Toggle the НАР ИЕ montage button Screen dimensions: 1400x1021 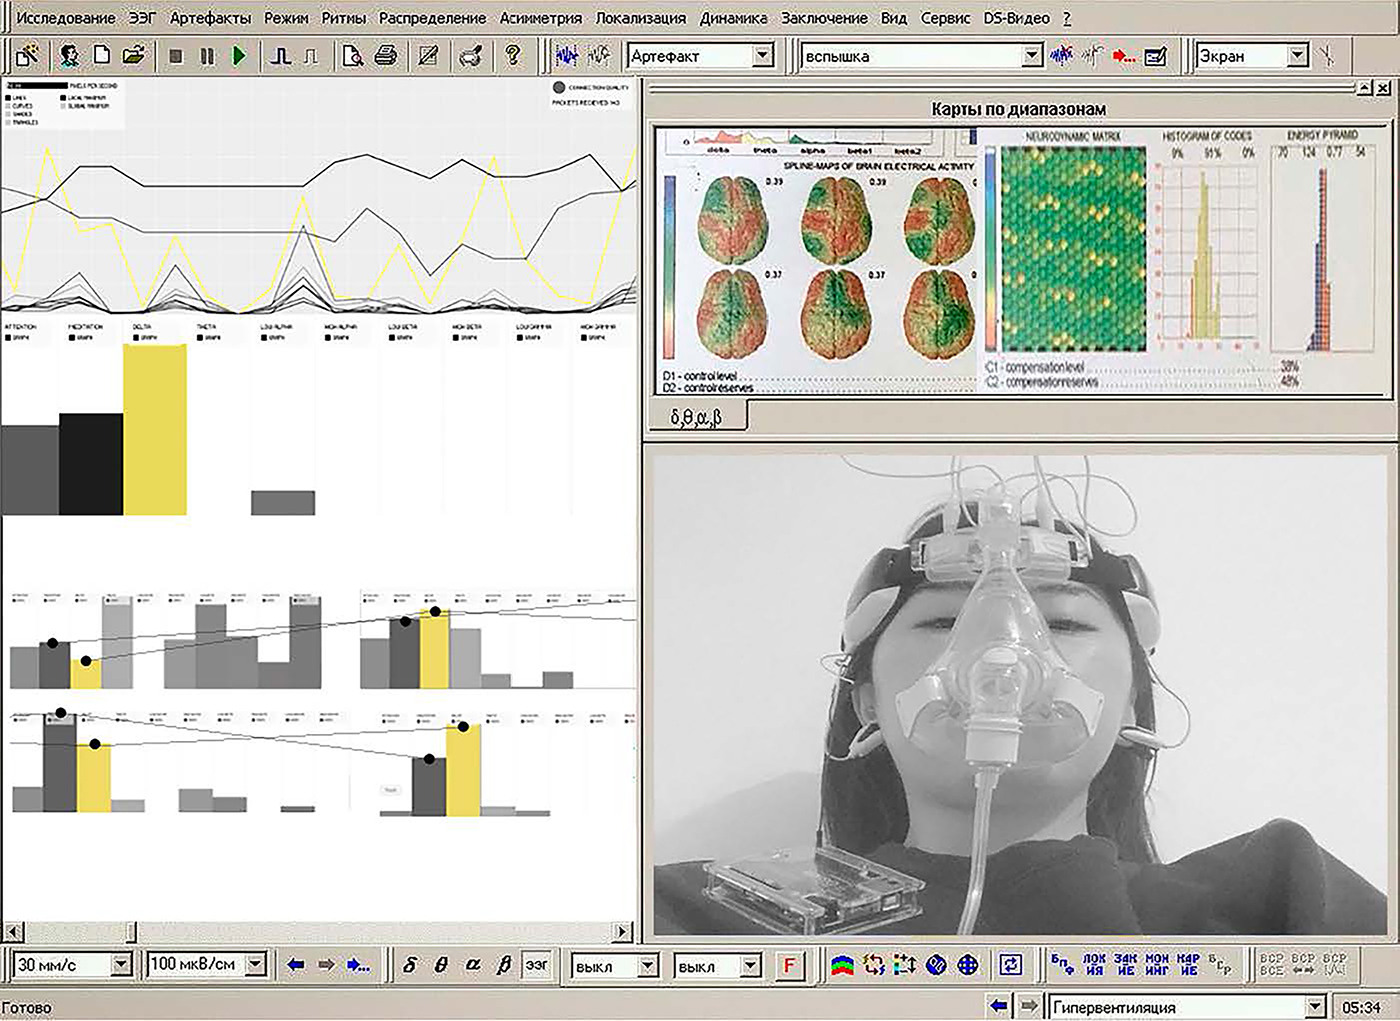tap(1188, 965)
